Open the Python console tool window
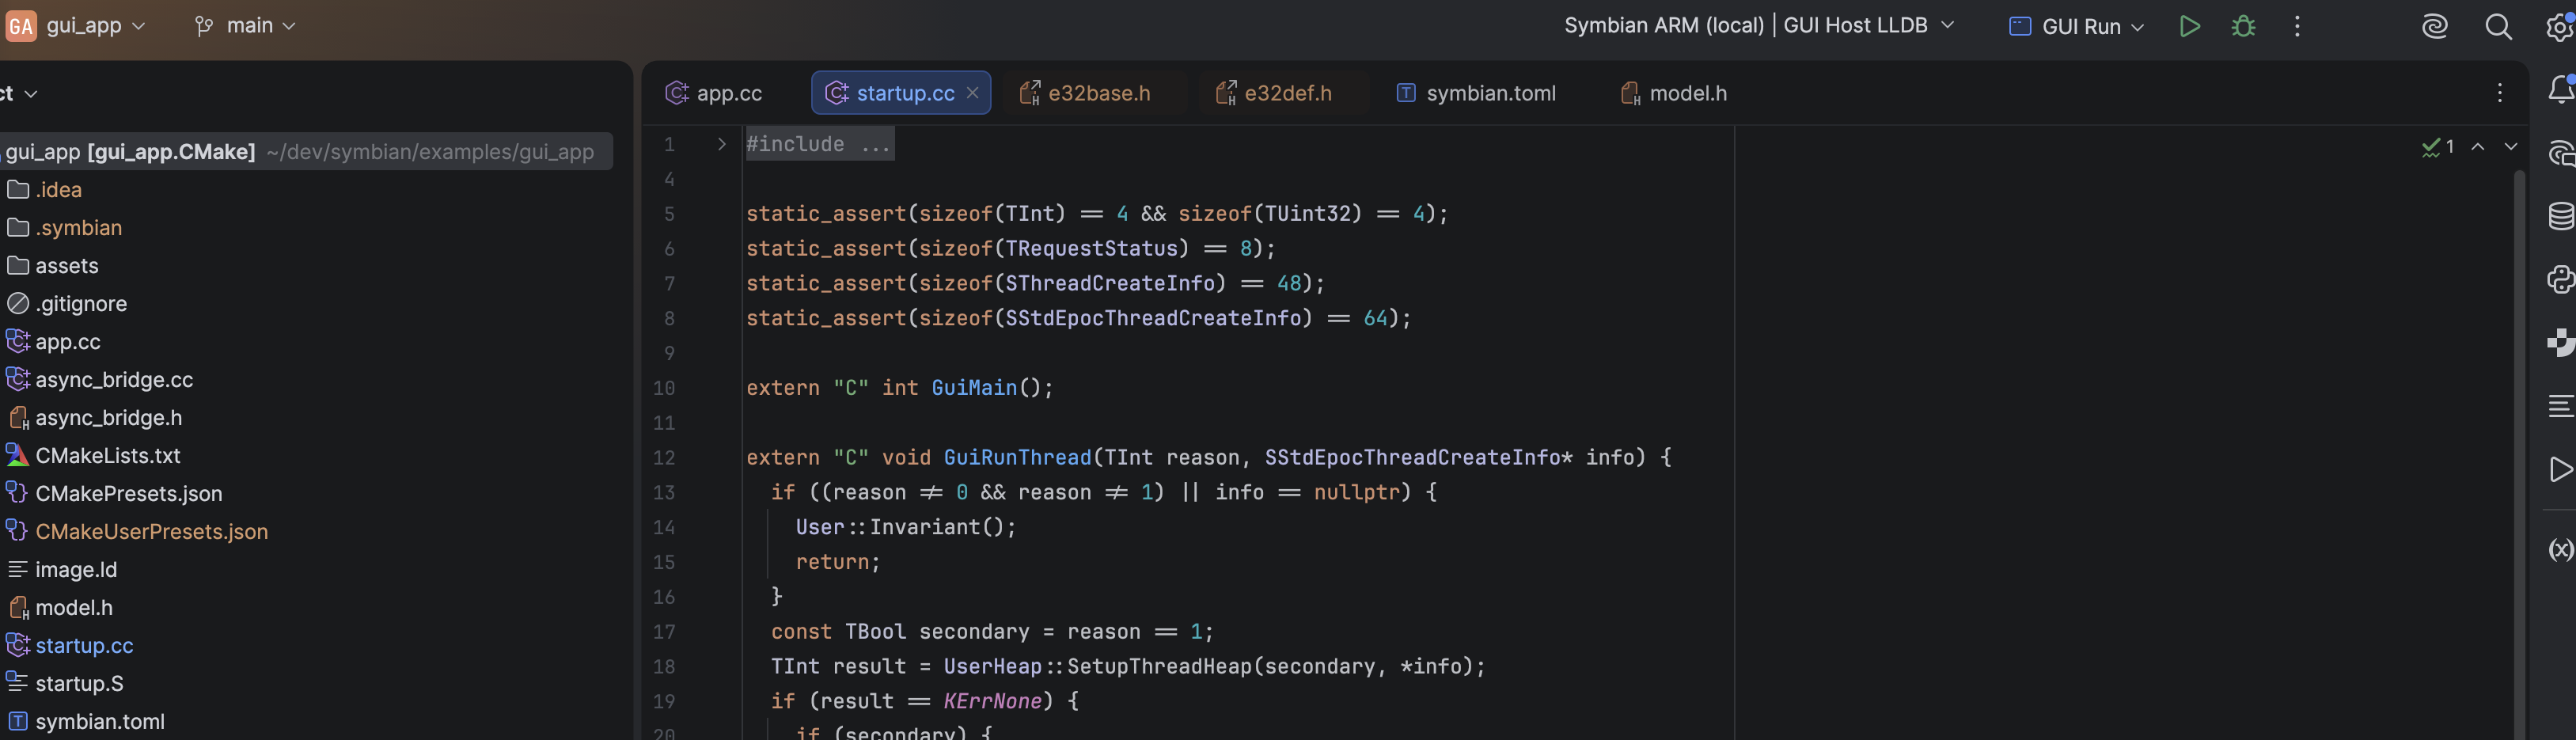 coord(2561,279)
